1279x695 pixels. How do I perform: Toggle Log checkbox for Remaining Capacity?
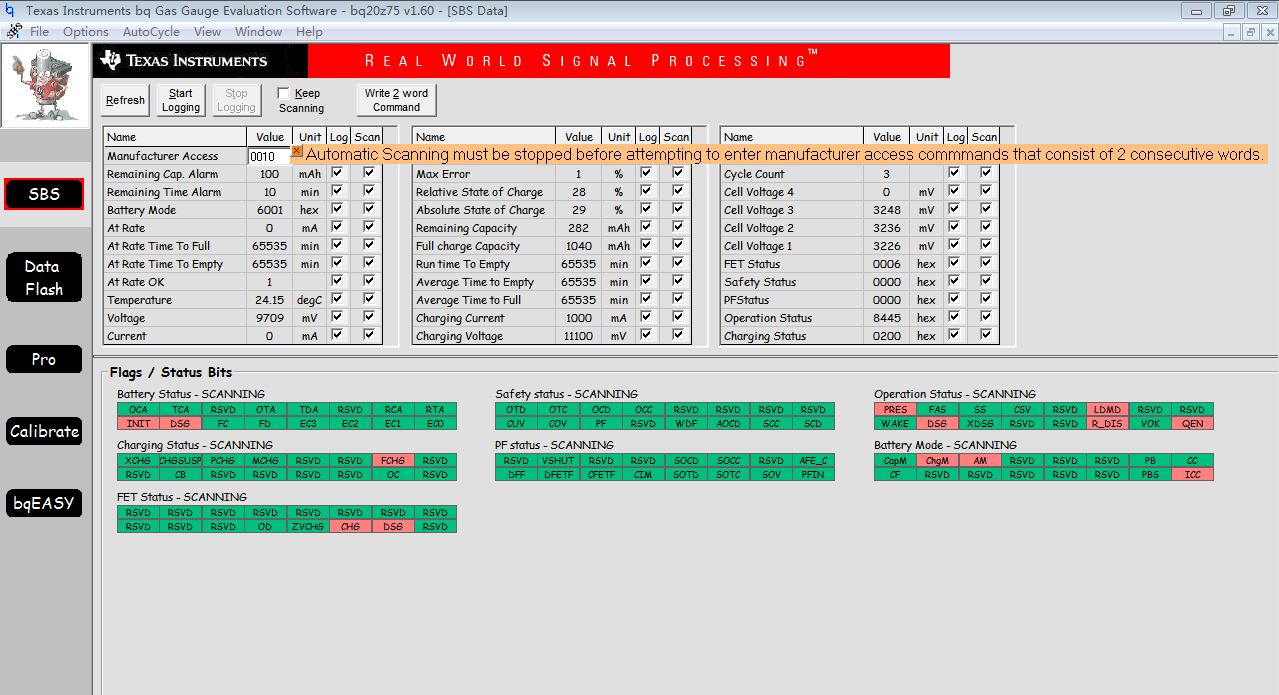pos(647,227)
